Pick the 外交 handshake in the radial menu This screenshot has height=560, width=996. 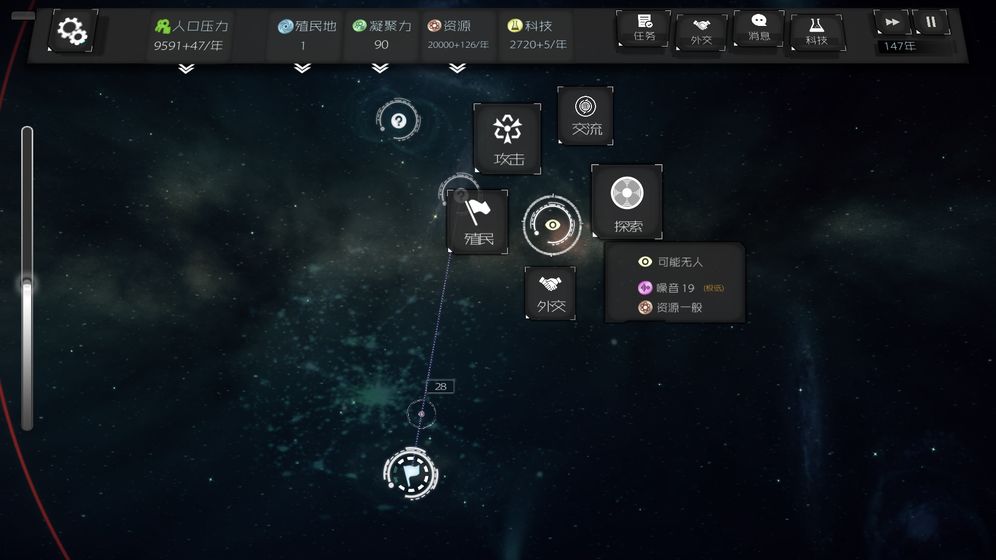click(x=550, y=293)
